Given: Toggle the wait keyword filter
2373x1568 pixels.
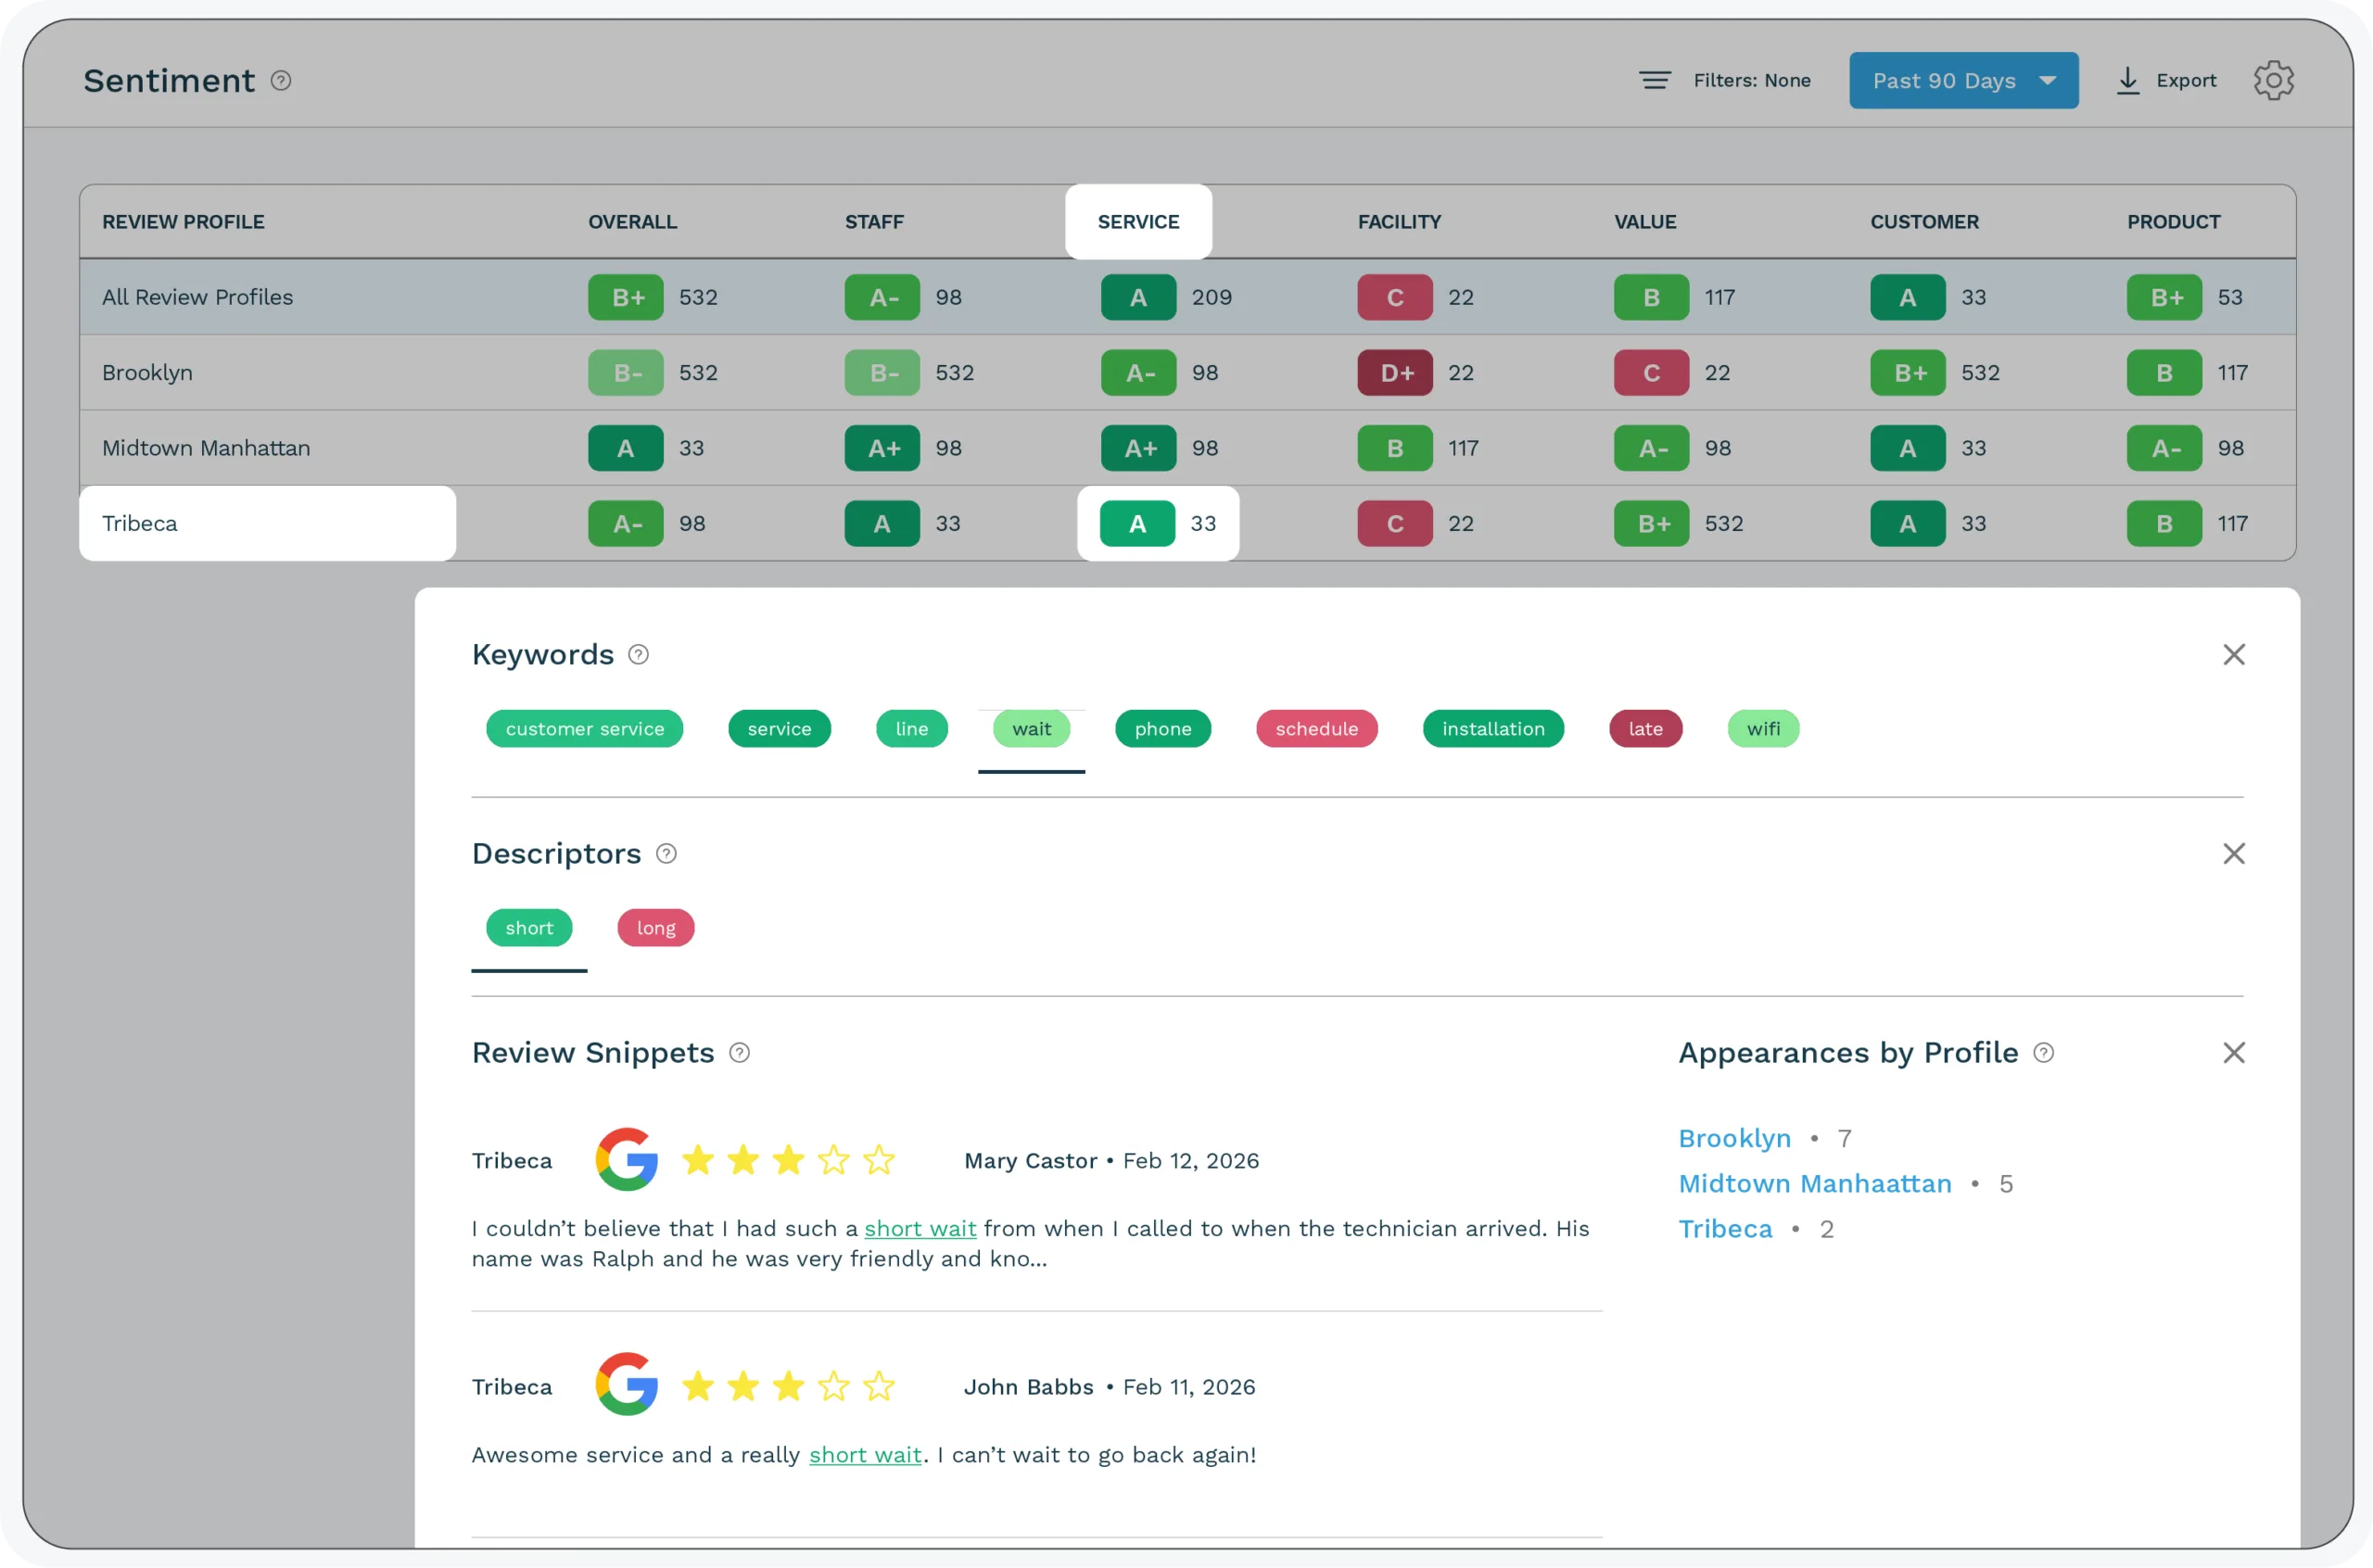Looking at the screenshot, I should (1031, 729).
